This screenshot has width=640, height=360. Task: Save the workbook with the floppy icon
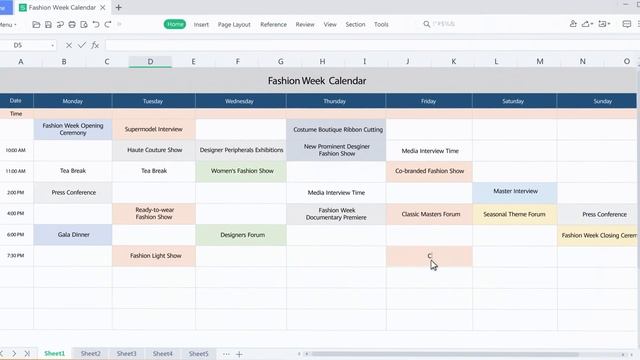click(x=48, y=24)
